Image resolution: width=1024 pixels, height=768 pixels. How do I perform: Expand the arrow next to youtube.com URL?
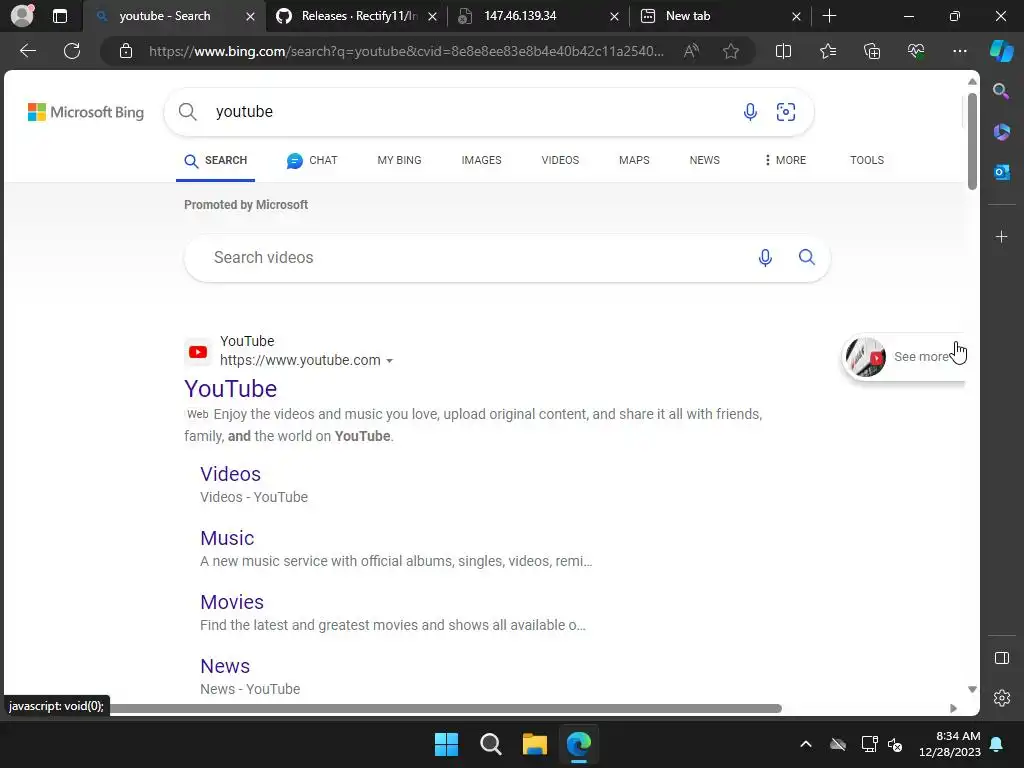(x=389, y=360)
